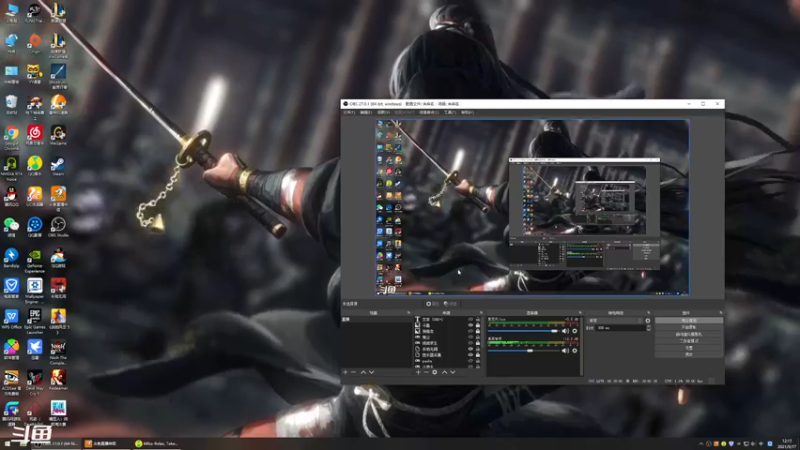
Task: Move scene up in Scenes list
Action: [x=363, y=372]
